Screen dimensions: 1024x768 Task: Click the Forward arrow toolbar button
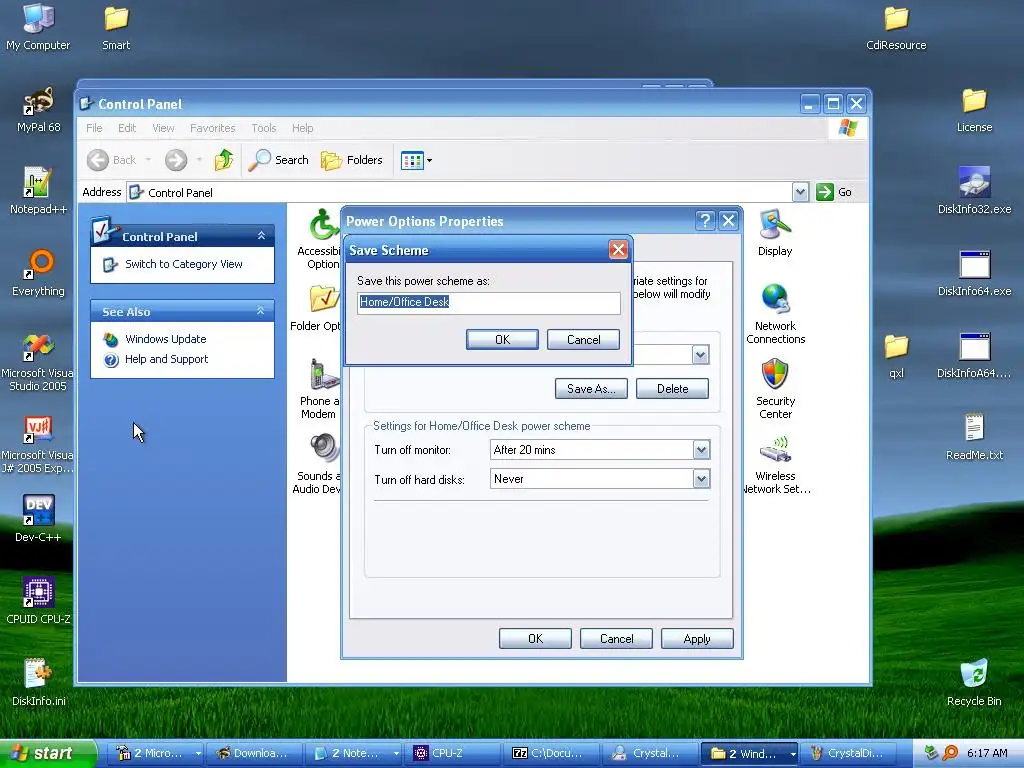pos(176,160)
